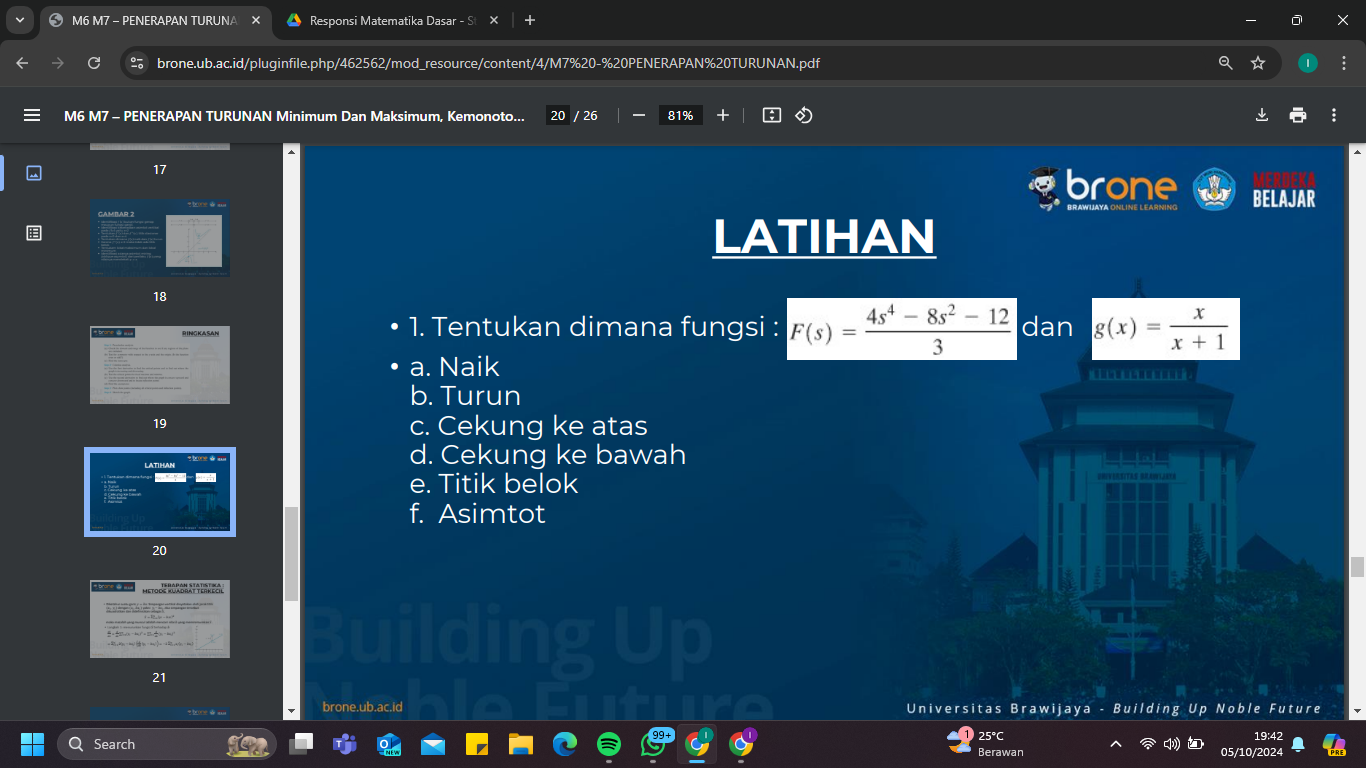The height and width of the screenshot is (768, 1366).
Task: Open Chrome's three-dot menu
Action: [x=1342, y=63]
